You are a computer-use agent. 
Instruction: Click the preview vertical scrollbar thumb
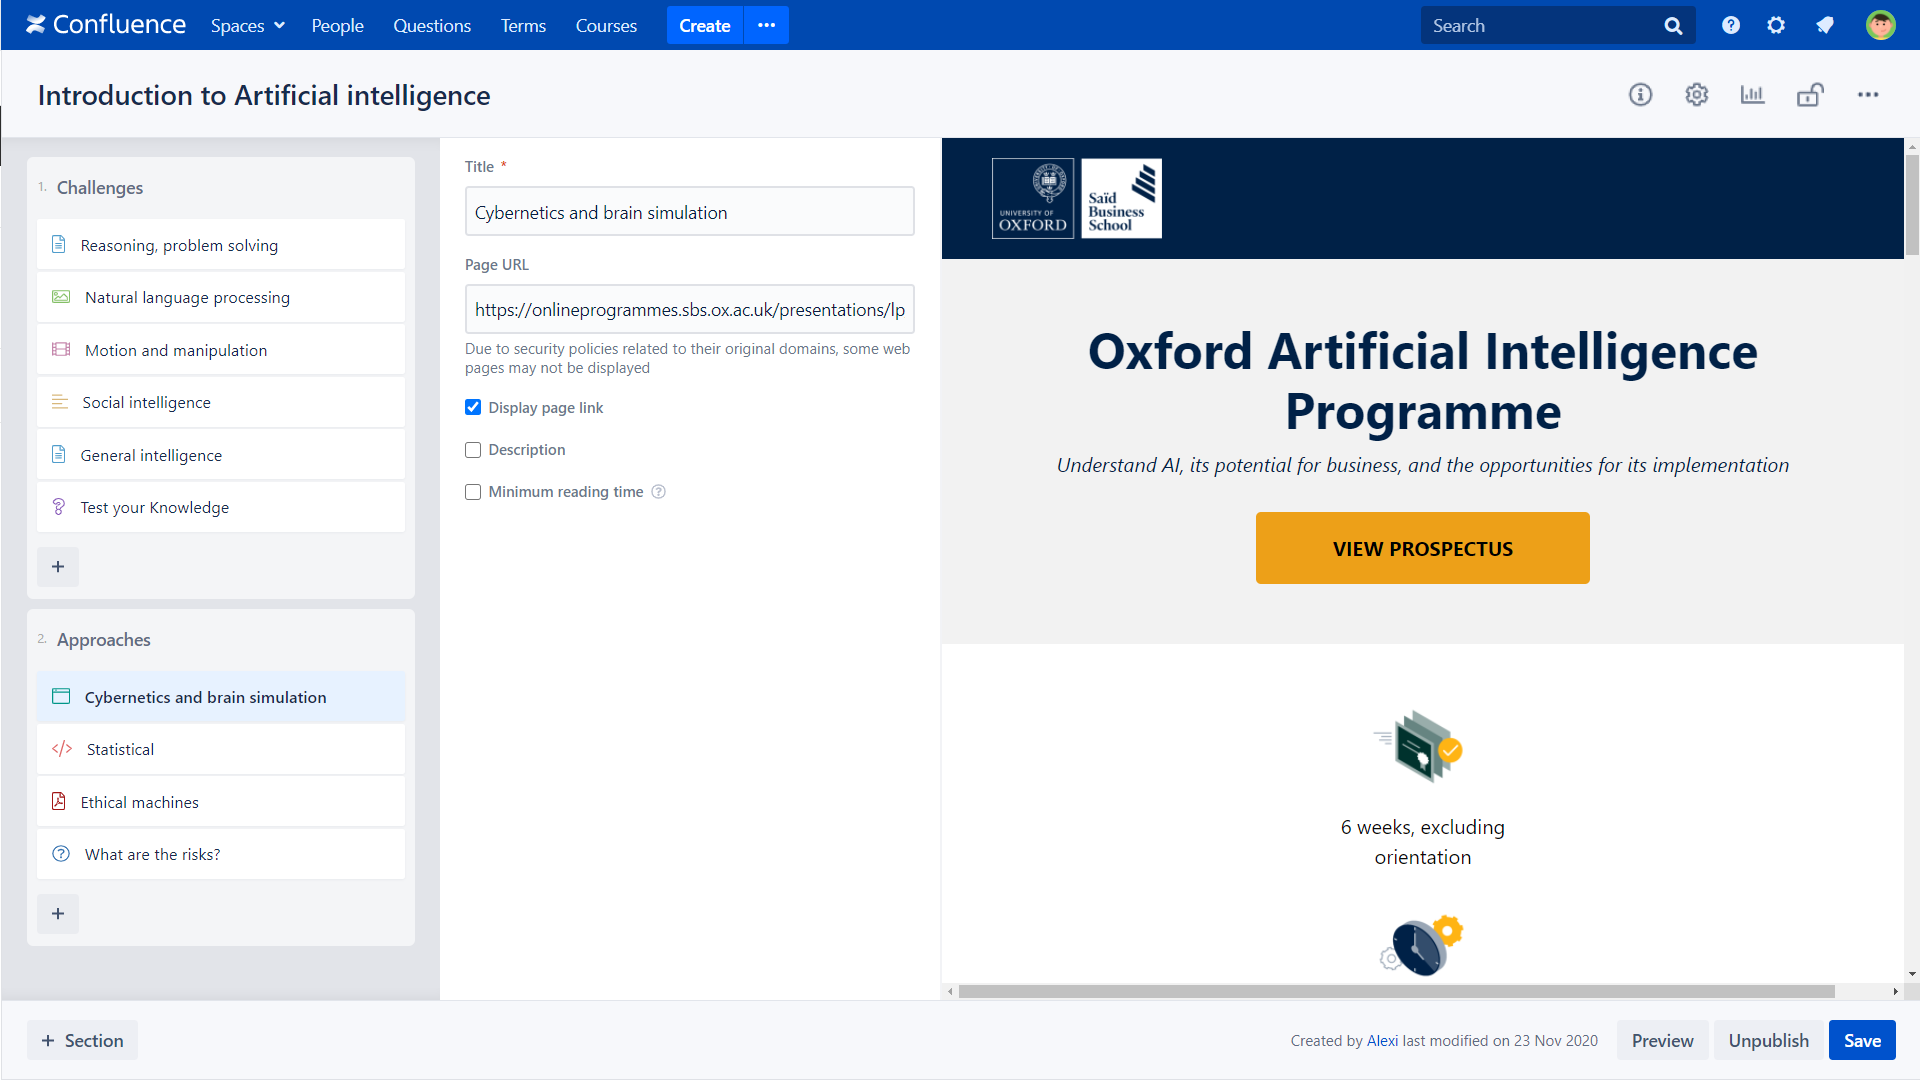[1912, 205]
